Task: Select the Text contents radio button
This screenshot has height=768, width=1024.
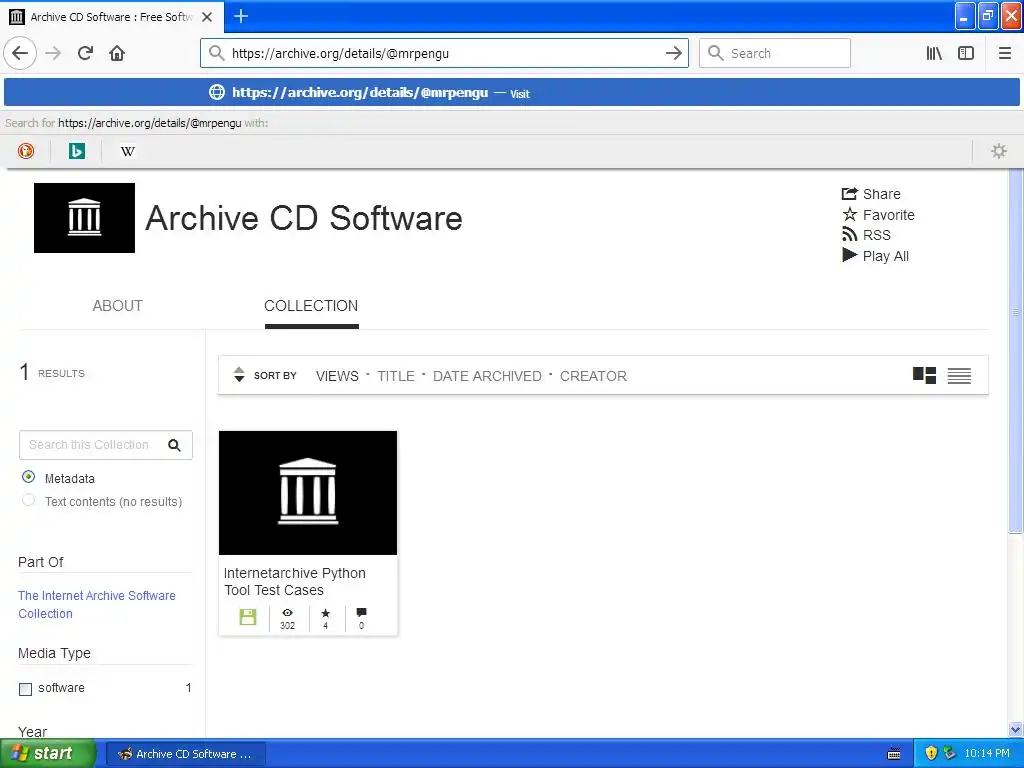Action: click(x=28, y=500)
